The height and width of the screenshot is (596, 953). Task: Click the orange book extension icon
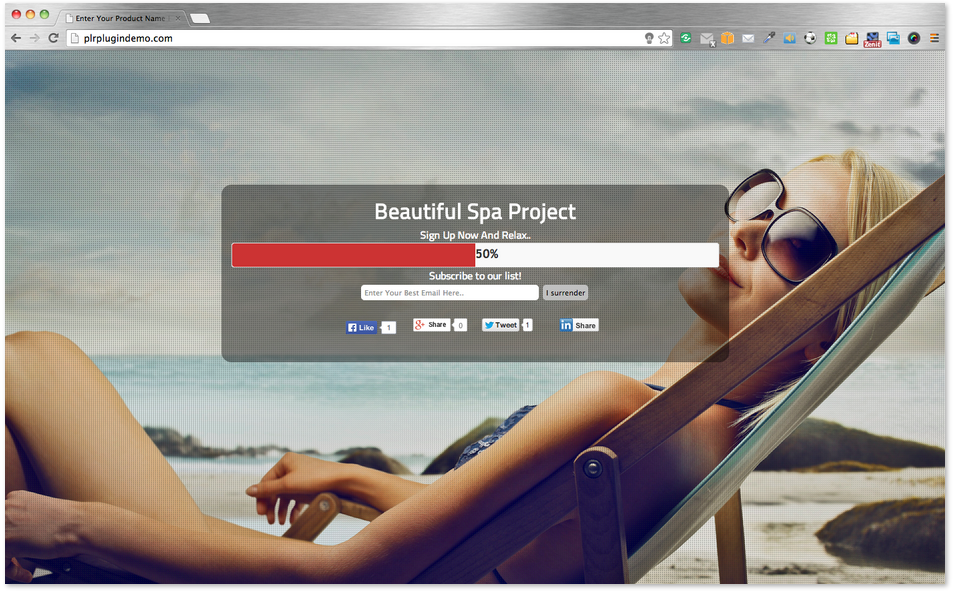727,38
